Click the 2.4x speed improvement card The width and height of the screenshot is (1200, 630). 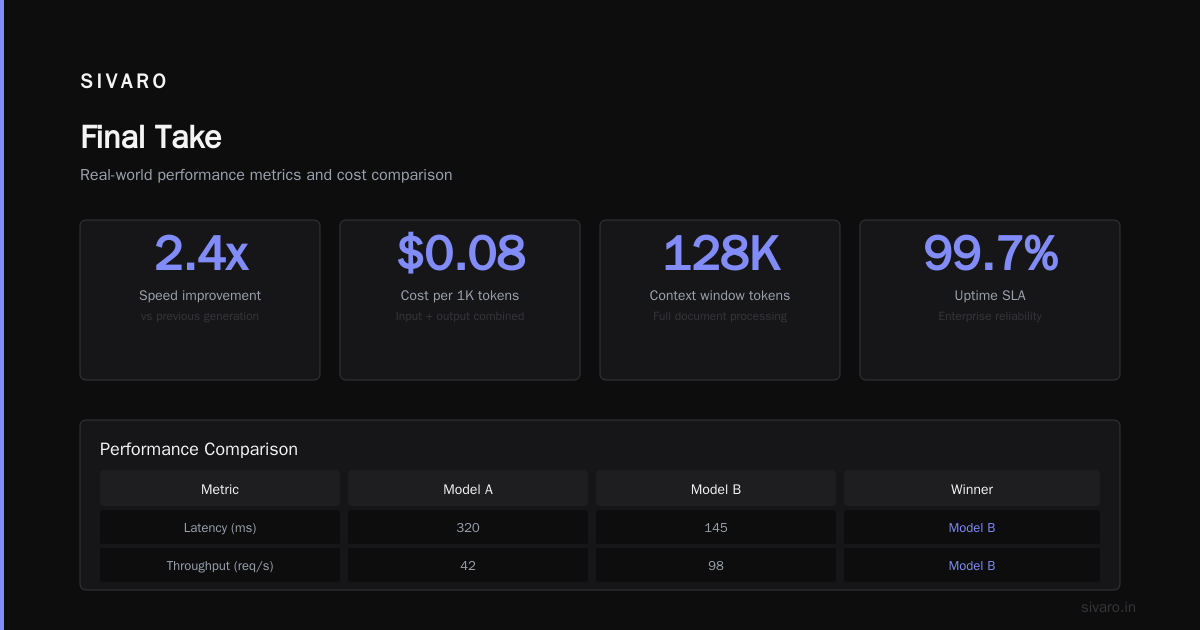pos(200,300)
